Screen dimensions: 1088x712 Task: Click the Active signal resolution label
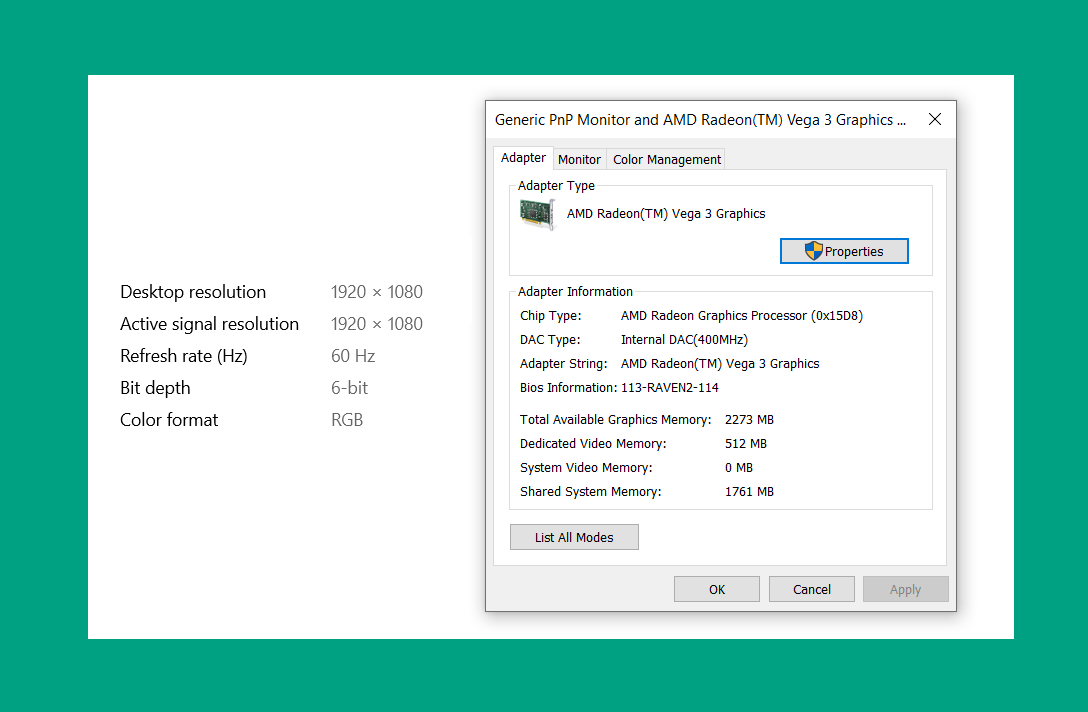[210, 324]
